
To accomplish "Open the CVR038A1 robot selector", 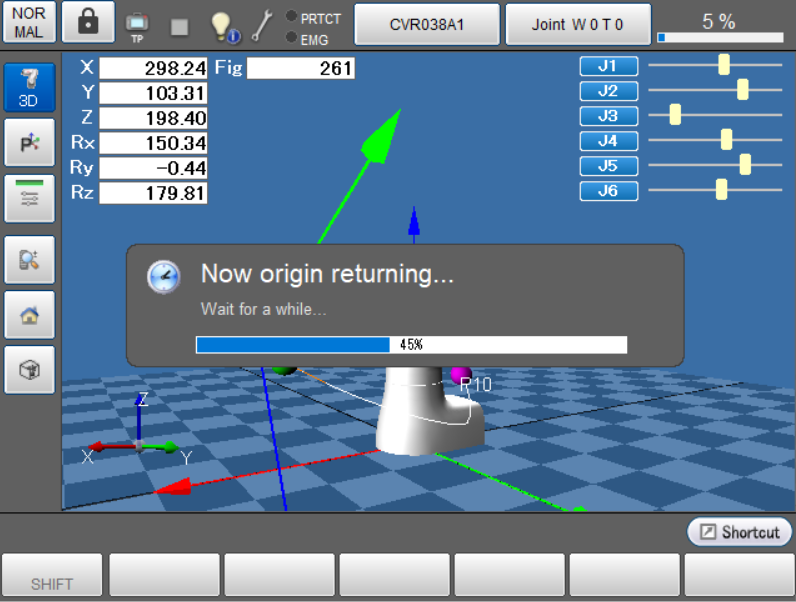I will 427,24.
